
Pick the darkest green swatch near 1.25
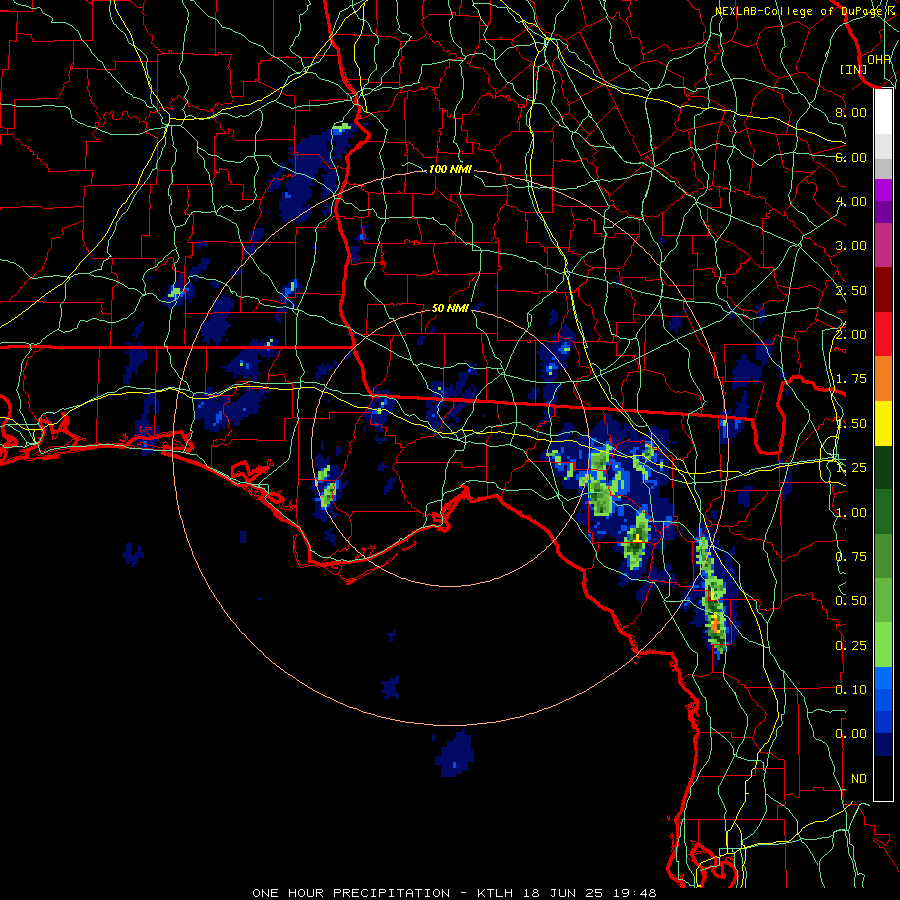coord(883,467)
